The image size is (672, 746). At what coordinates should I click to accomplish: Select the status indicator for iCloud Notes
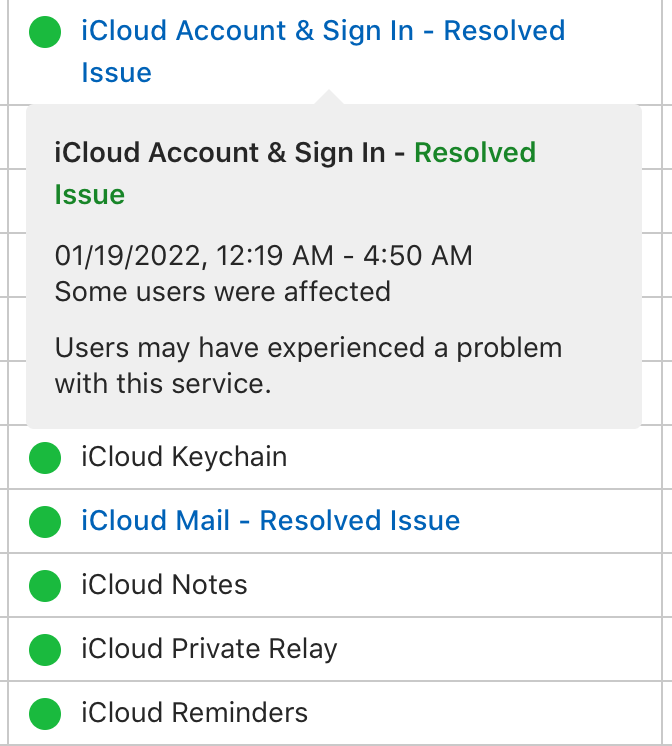coord(45,585)
